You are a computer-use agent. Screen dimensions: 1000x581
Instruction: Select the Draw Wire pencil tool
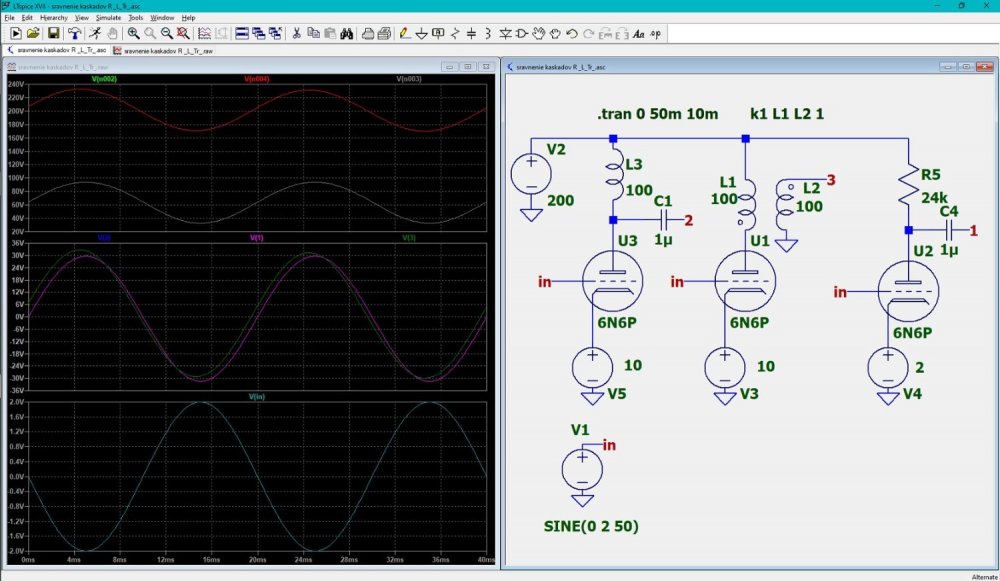(404, 33)
